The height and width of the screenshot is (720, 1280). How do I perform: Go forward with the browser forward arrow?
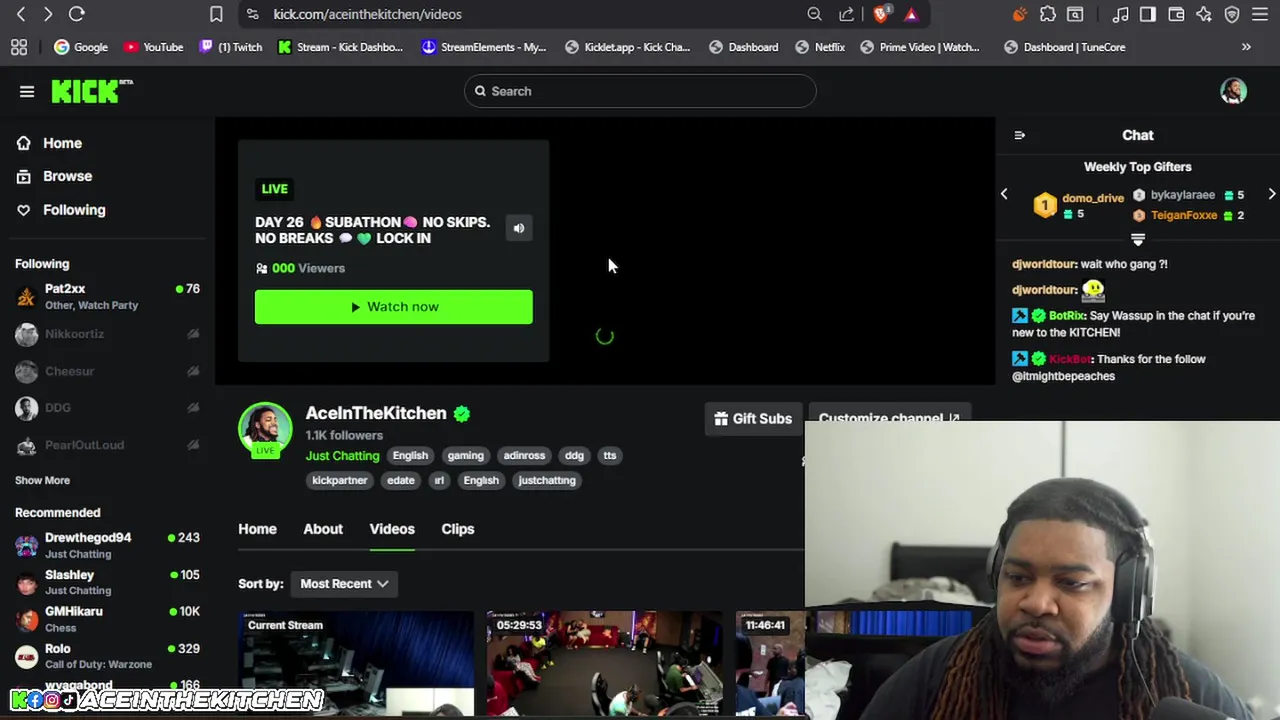(47, 14)
